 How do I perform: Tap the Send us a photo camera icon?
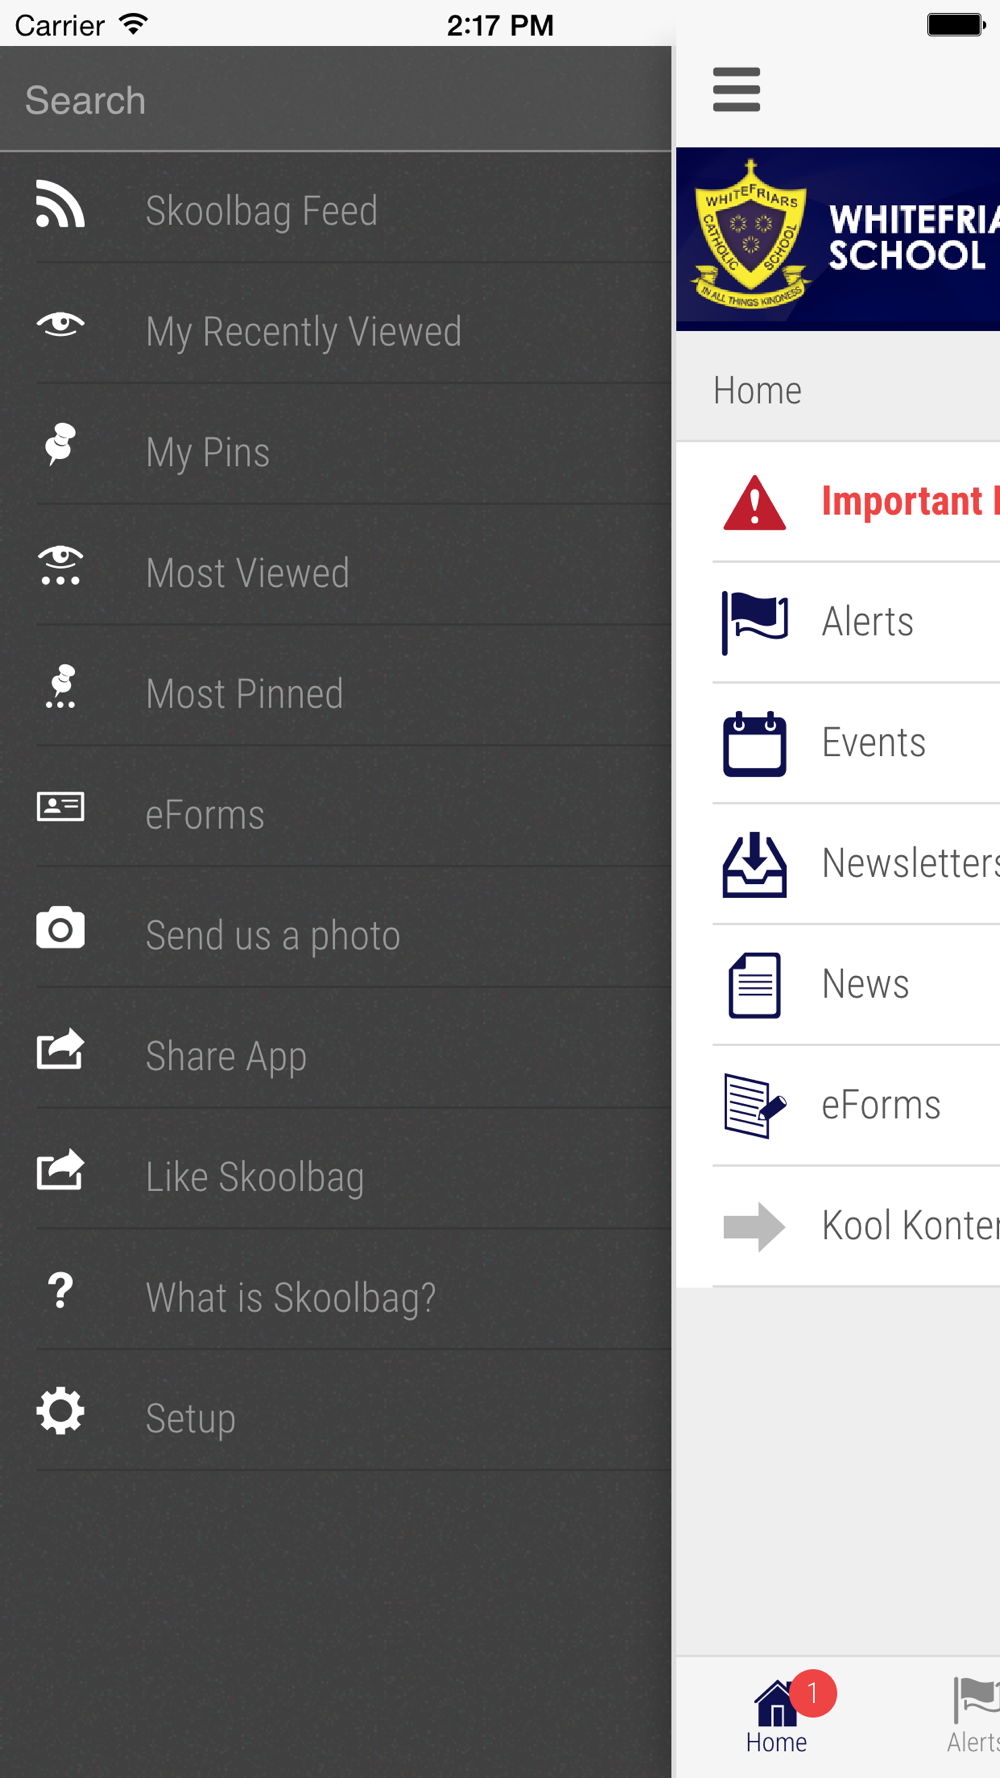pyautogui.click(x=60, y=928)
